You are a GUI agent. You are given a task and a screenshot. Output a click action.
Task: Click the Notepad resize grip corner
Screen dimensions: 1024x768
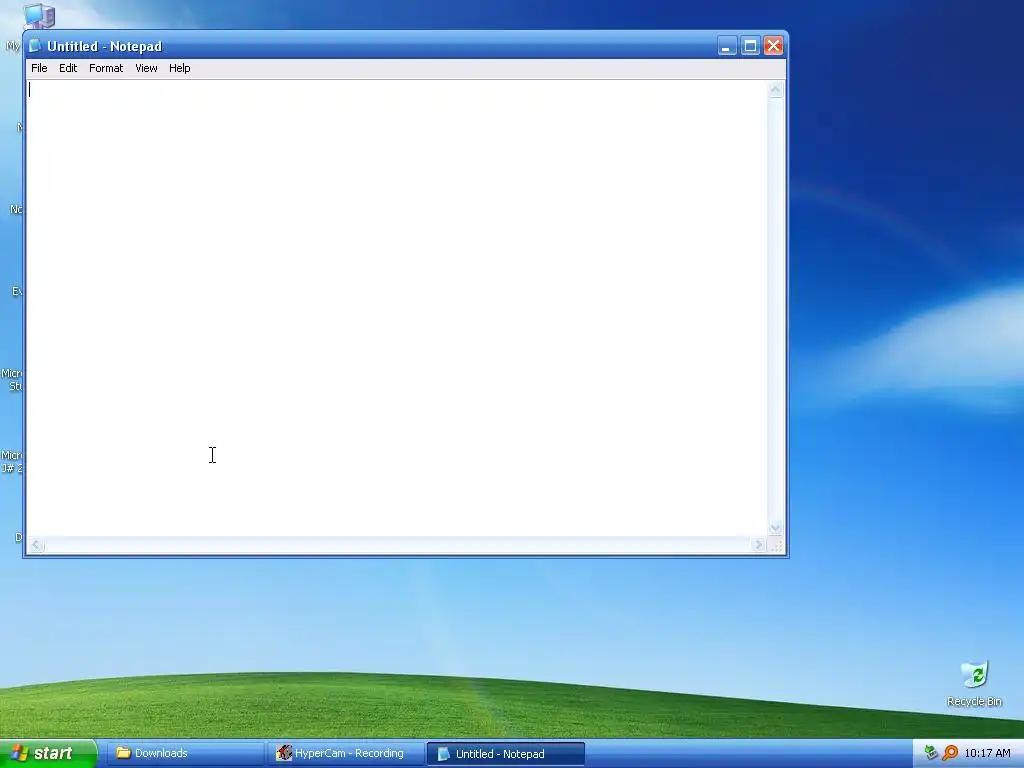pos(776,546)
